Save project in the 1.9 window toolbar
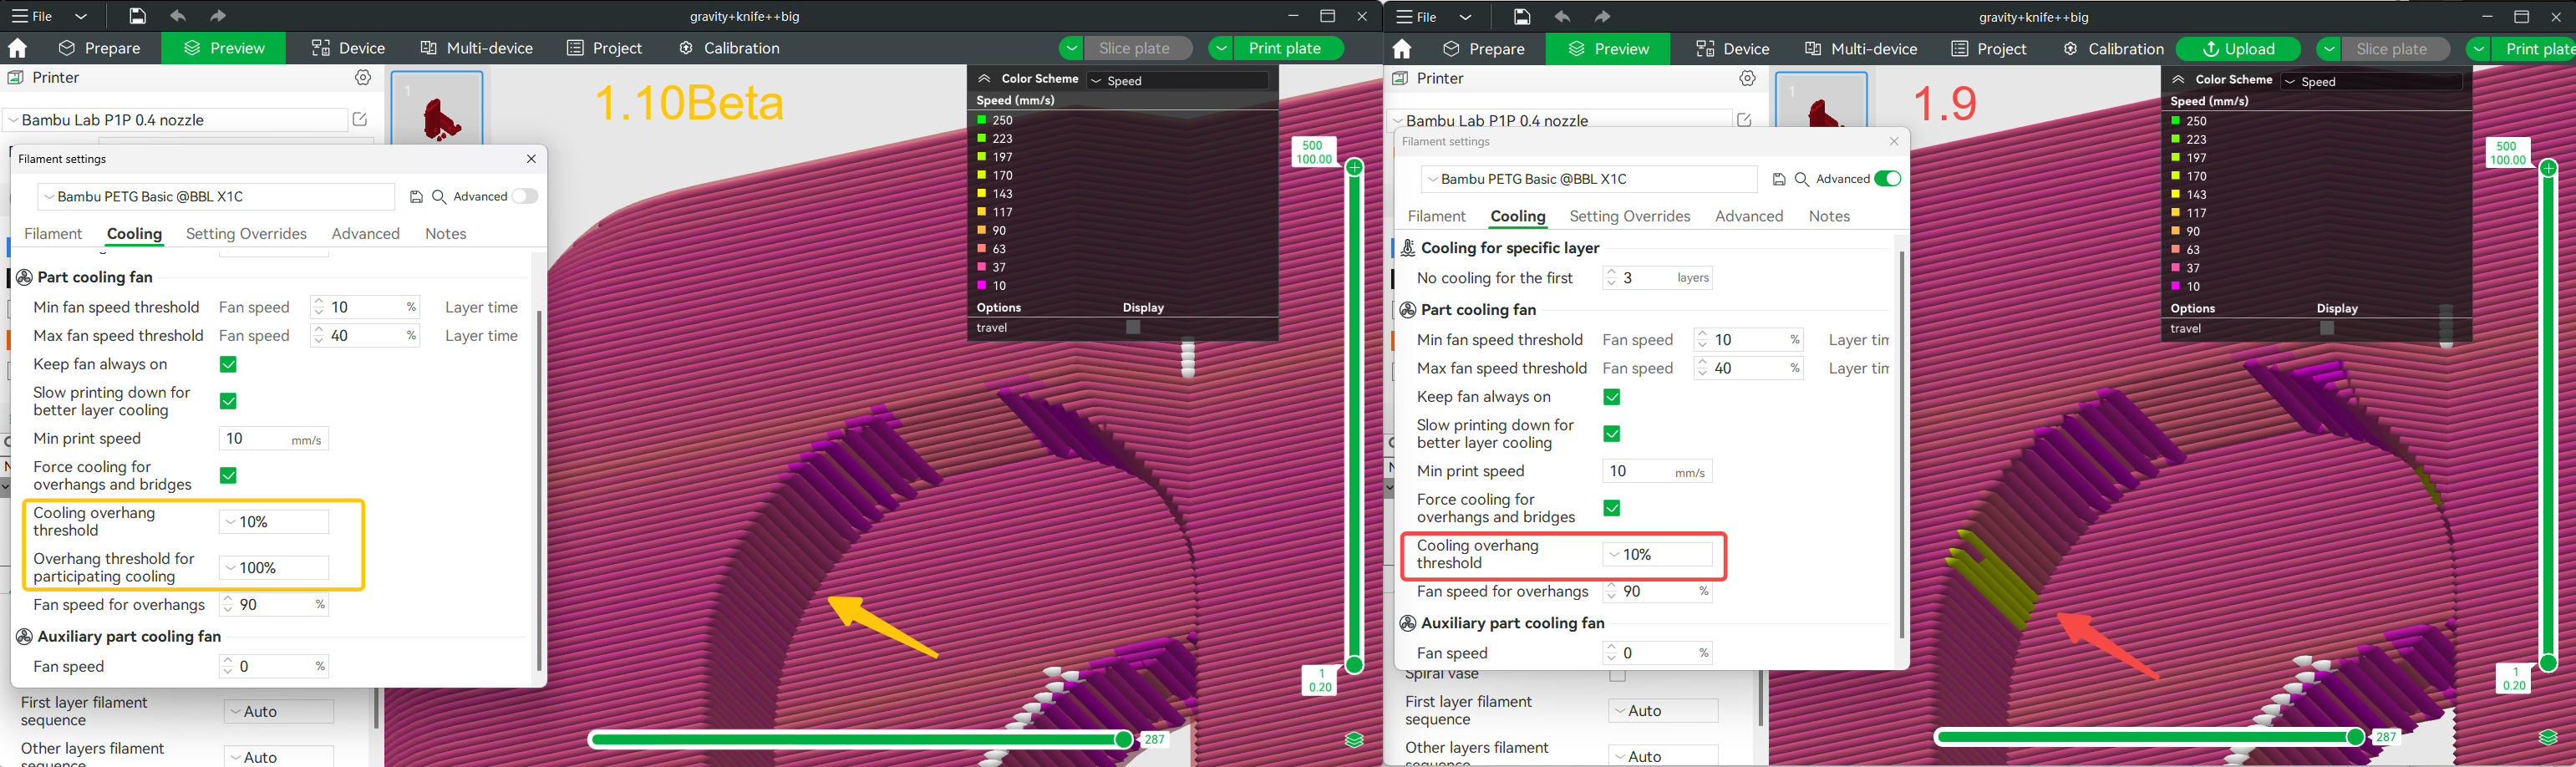The image size is (2576, 767). (x=1521, y=17)
